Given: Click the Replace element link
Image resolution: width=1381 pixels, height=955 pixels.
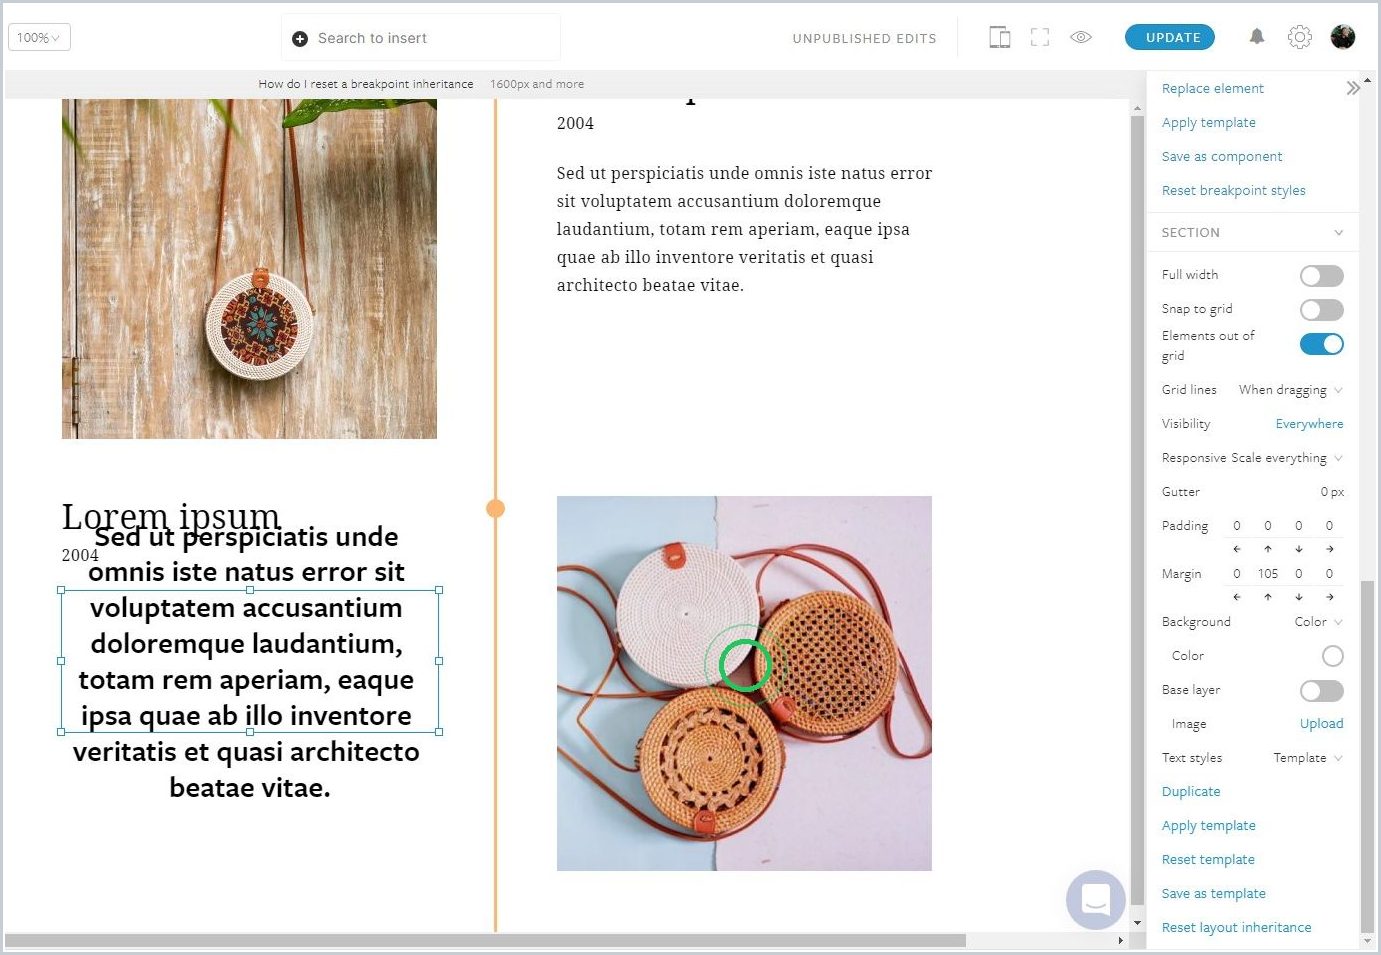Looking at the screenshot, I should click(x=1212, y=88).
